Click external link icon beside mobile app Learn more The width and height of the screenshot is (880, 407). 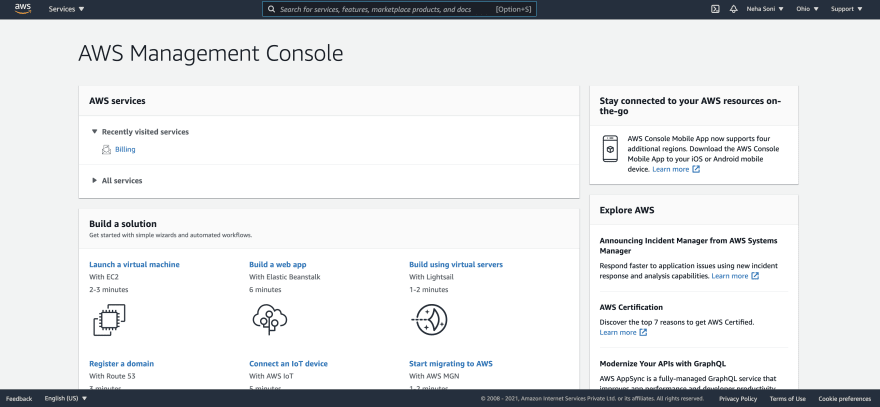[696, 169]
